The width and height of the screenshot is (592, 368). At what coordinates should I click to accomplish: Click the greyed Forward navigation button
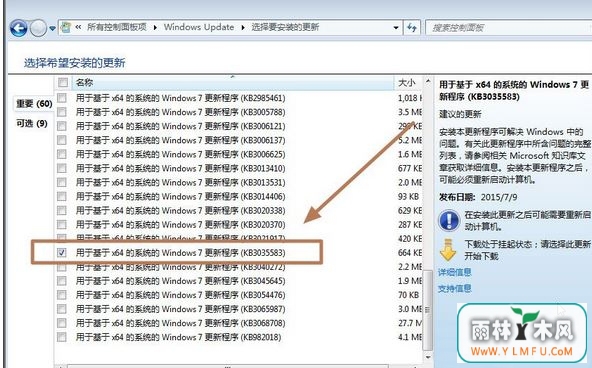coord(38,28)
